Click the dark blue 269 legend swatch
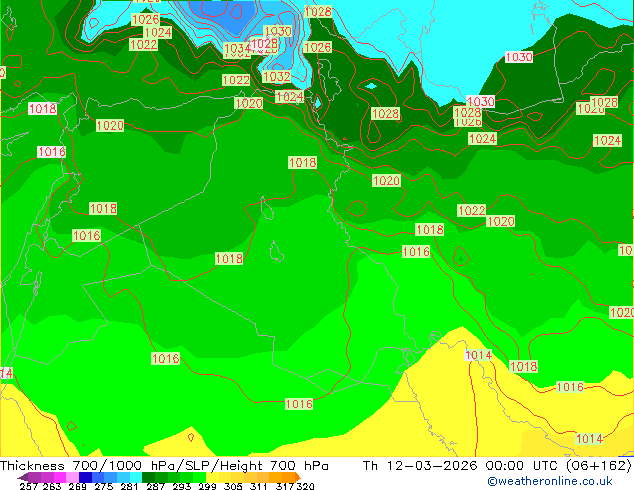 point(85,477)
